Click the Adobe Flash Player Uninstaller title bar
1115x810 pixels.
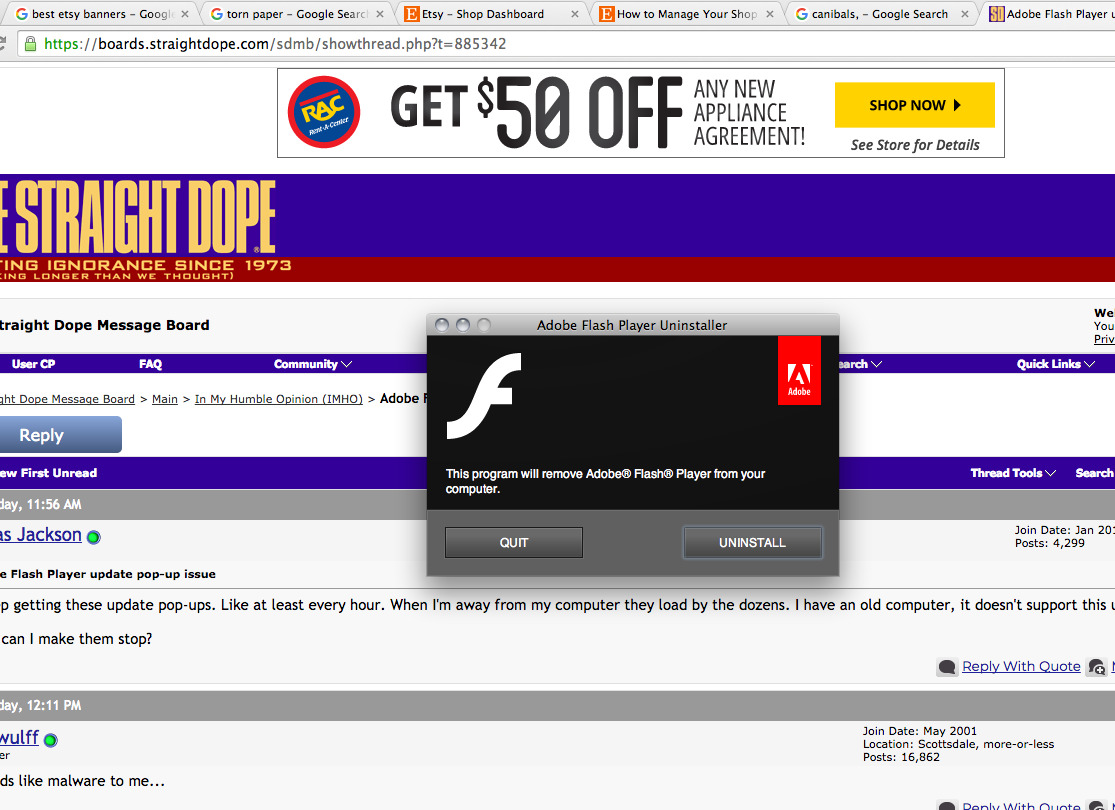(632, 325)
